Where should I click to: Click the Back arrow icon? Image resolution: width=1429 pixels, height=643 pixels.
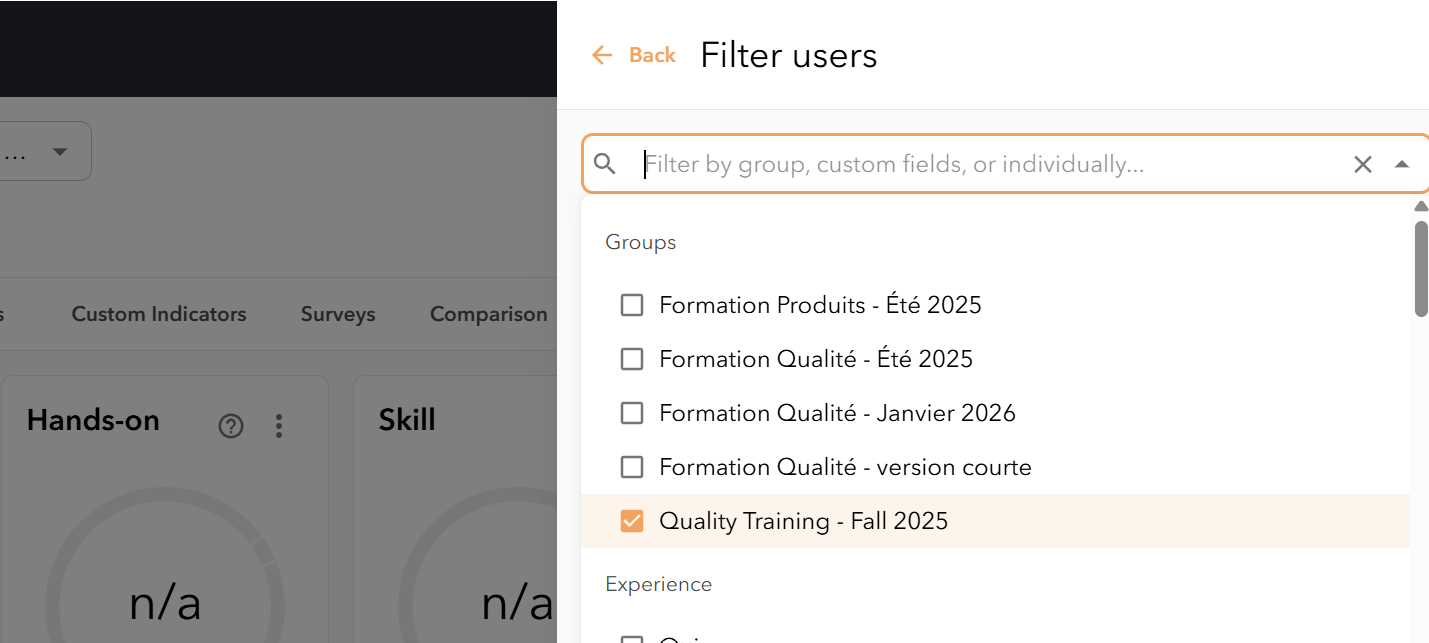pyautogui.click(x=602, y=55)
